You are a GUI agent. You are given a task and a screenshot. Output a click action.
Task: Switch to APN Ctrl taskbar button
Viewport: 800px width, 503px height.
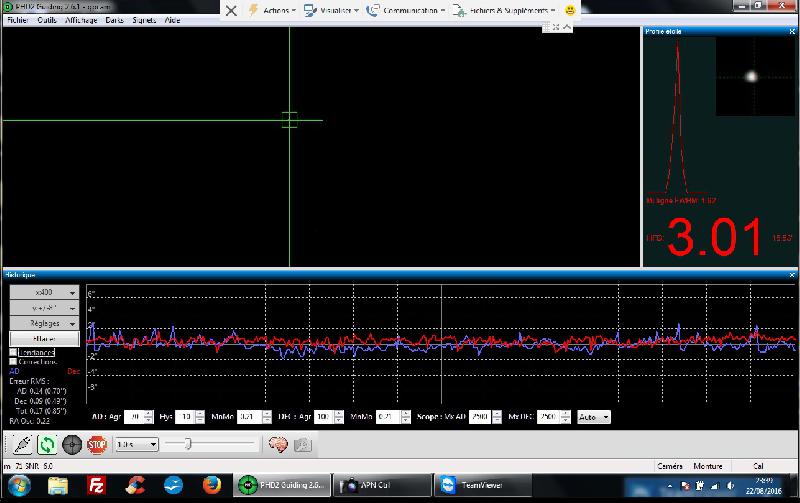(x=382, y=485)
